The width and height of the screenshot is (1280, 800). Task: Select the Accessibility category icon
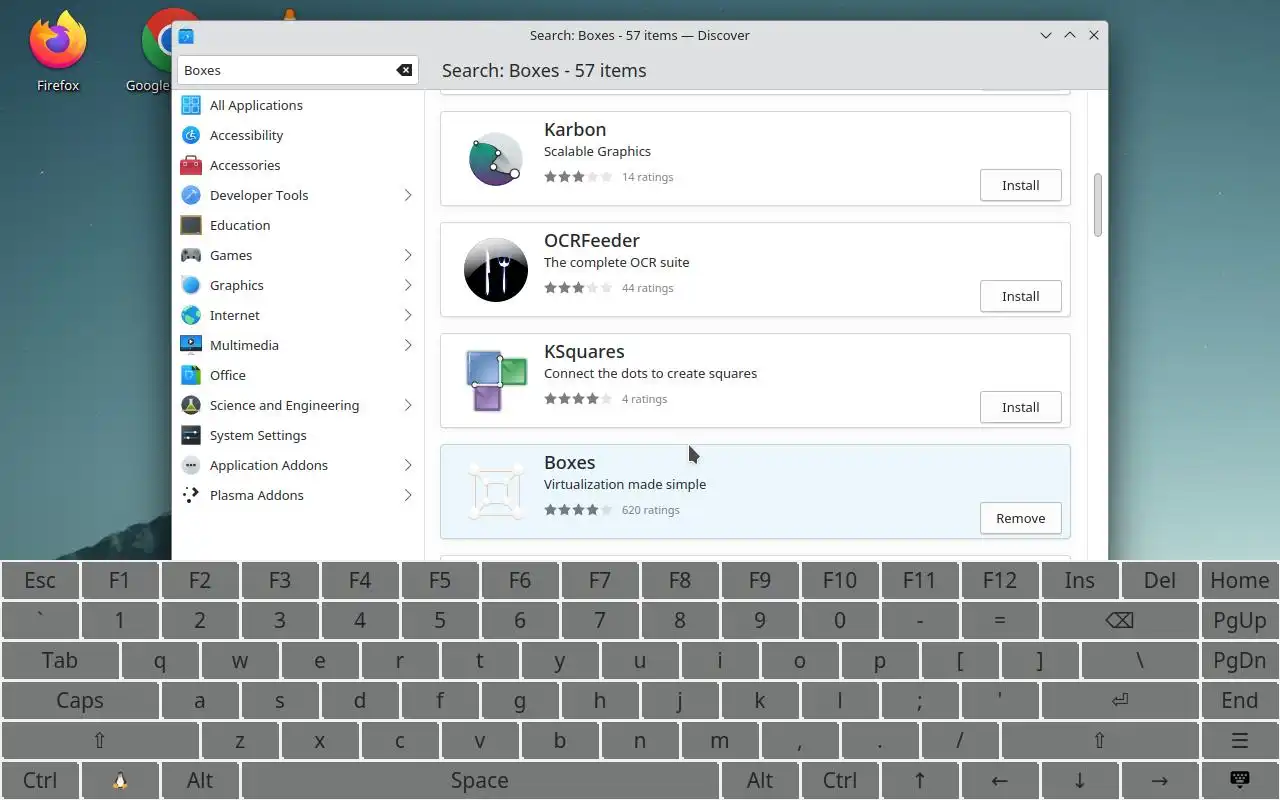tap(191, 135)
